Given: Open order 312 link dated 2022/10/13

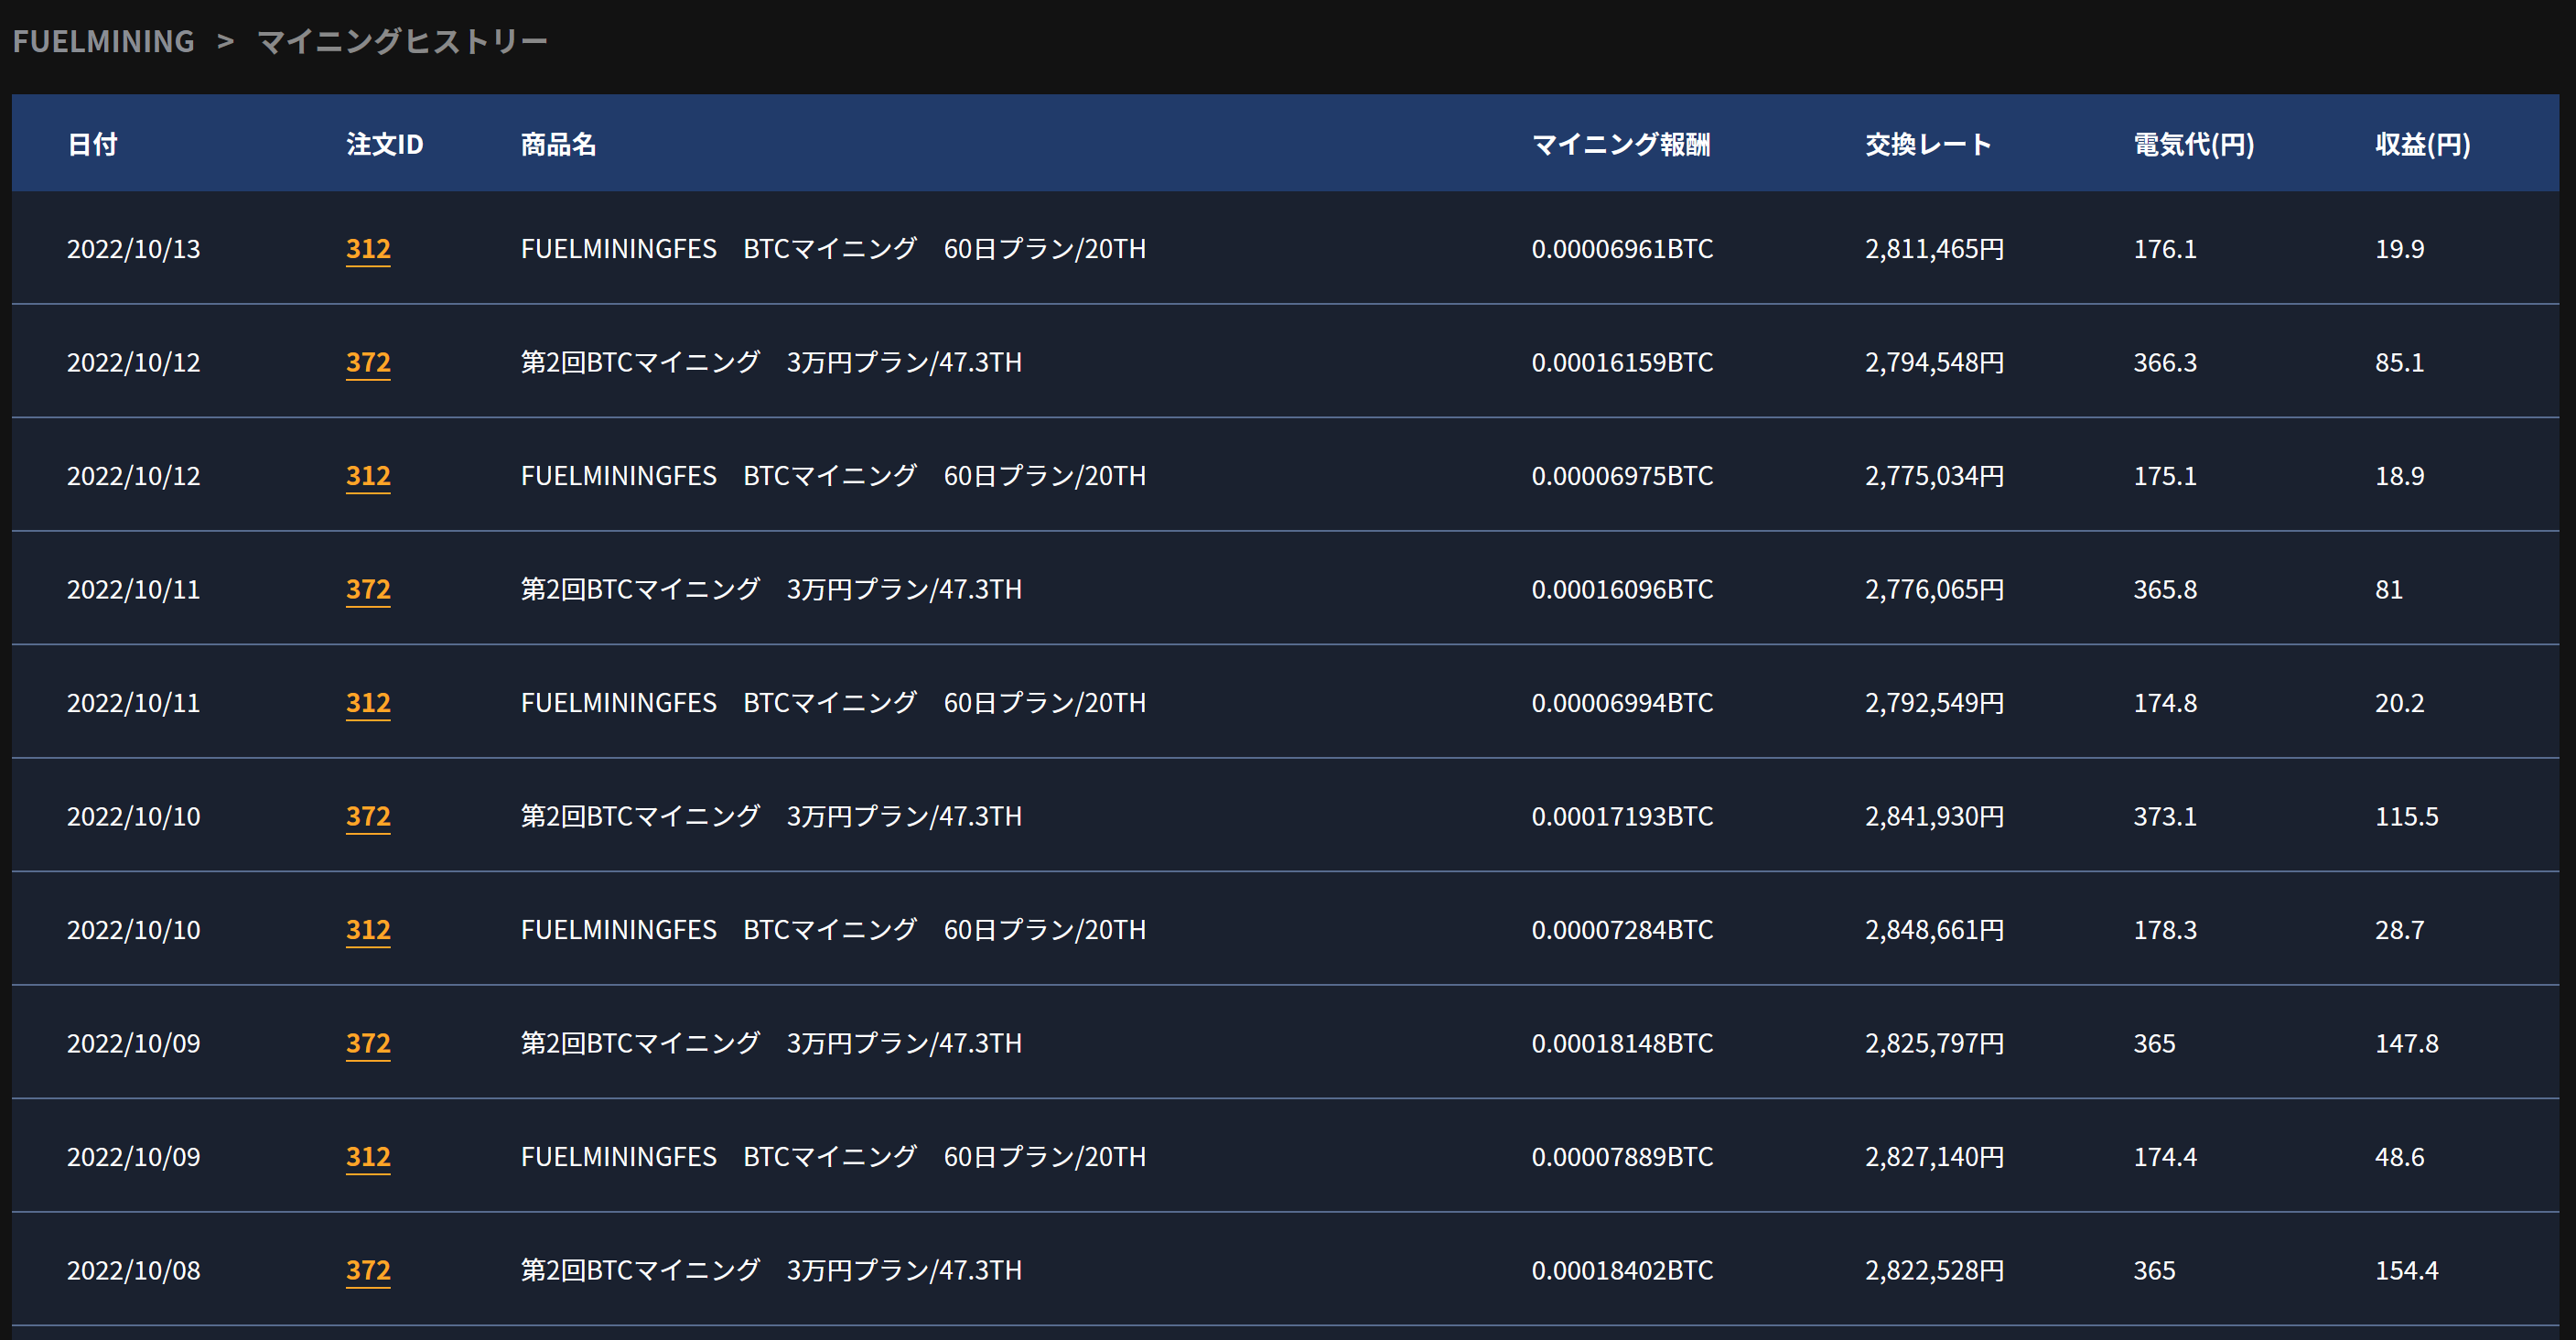Looking at the screenshot, I should tap(368, 248).
